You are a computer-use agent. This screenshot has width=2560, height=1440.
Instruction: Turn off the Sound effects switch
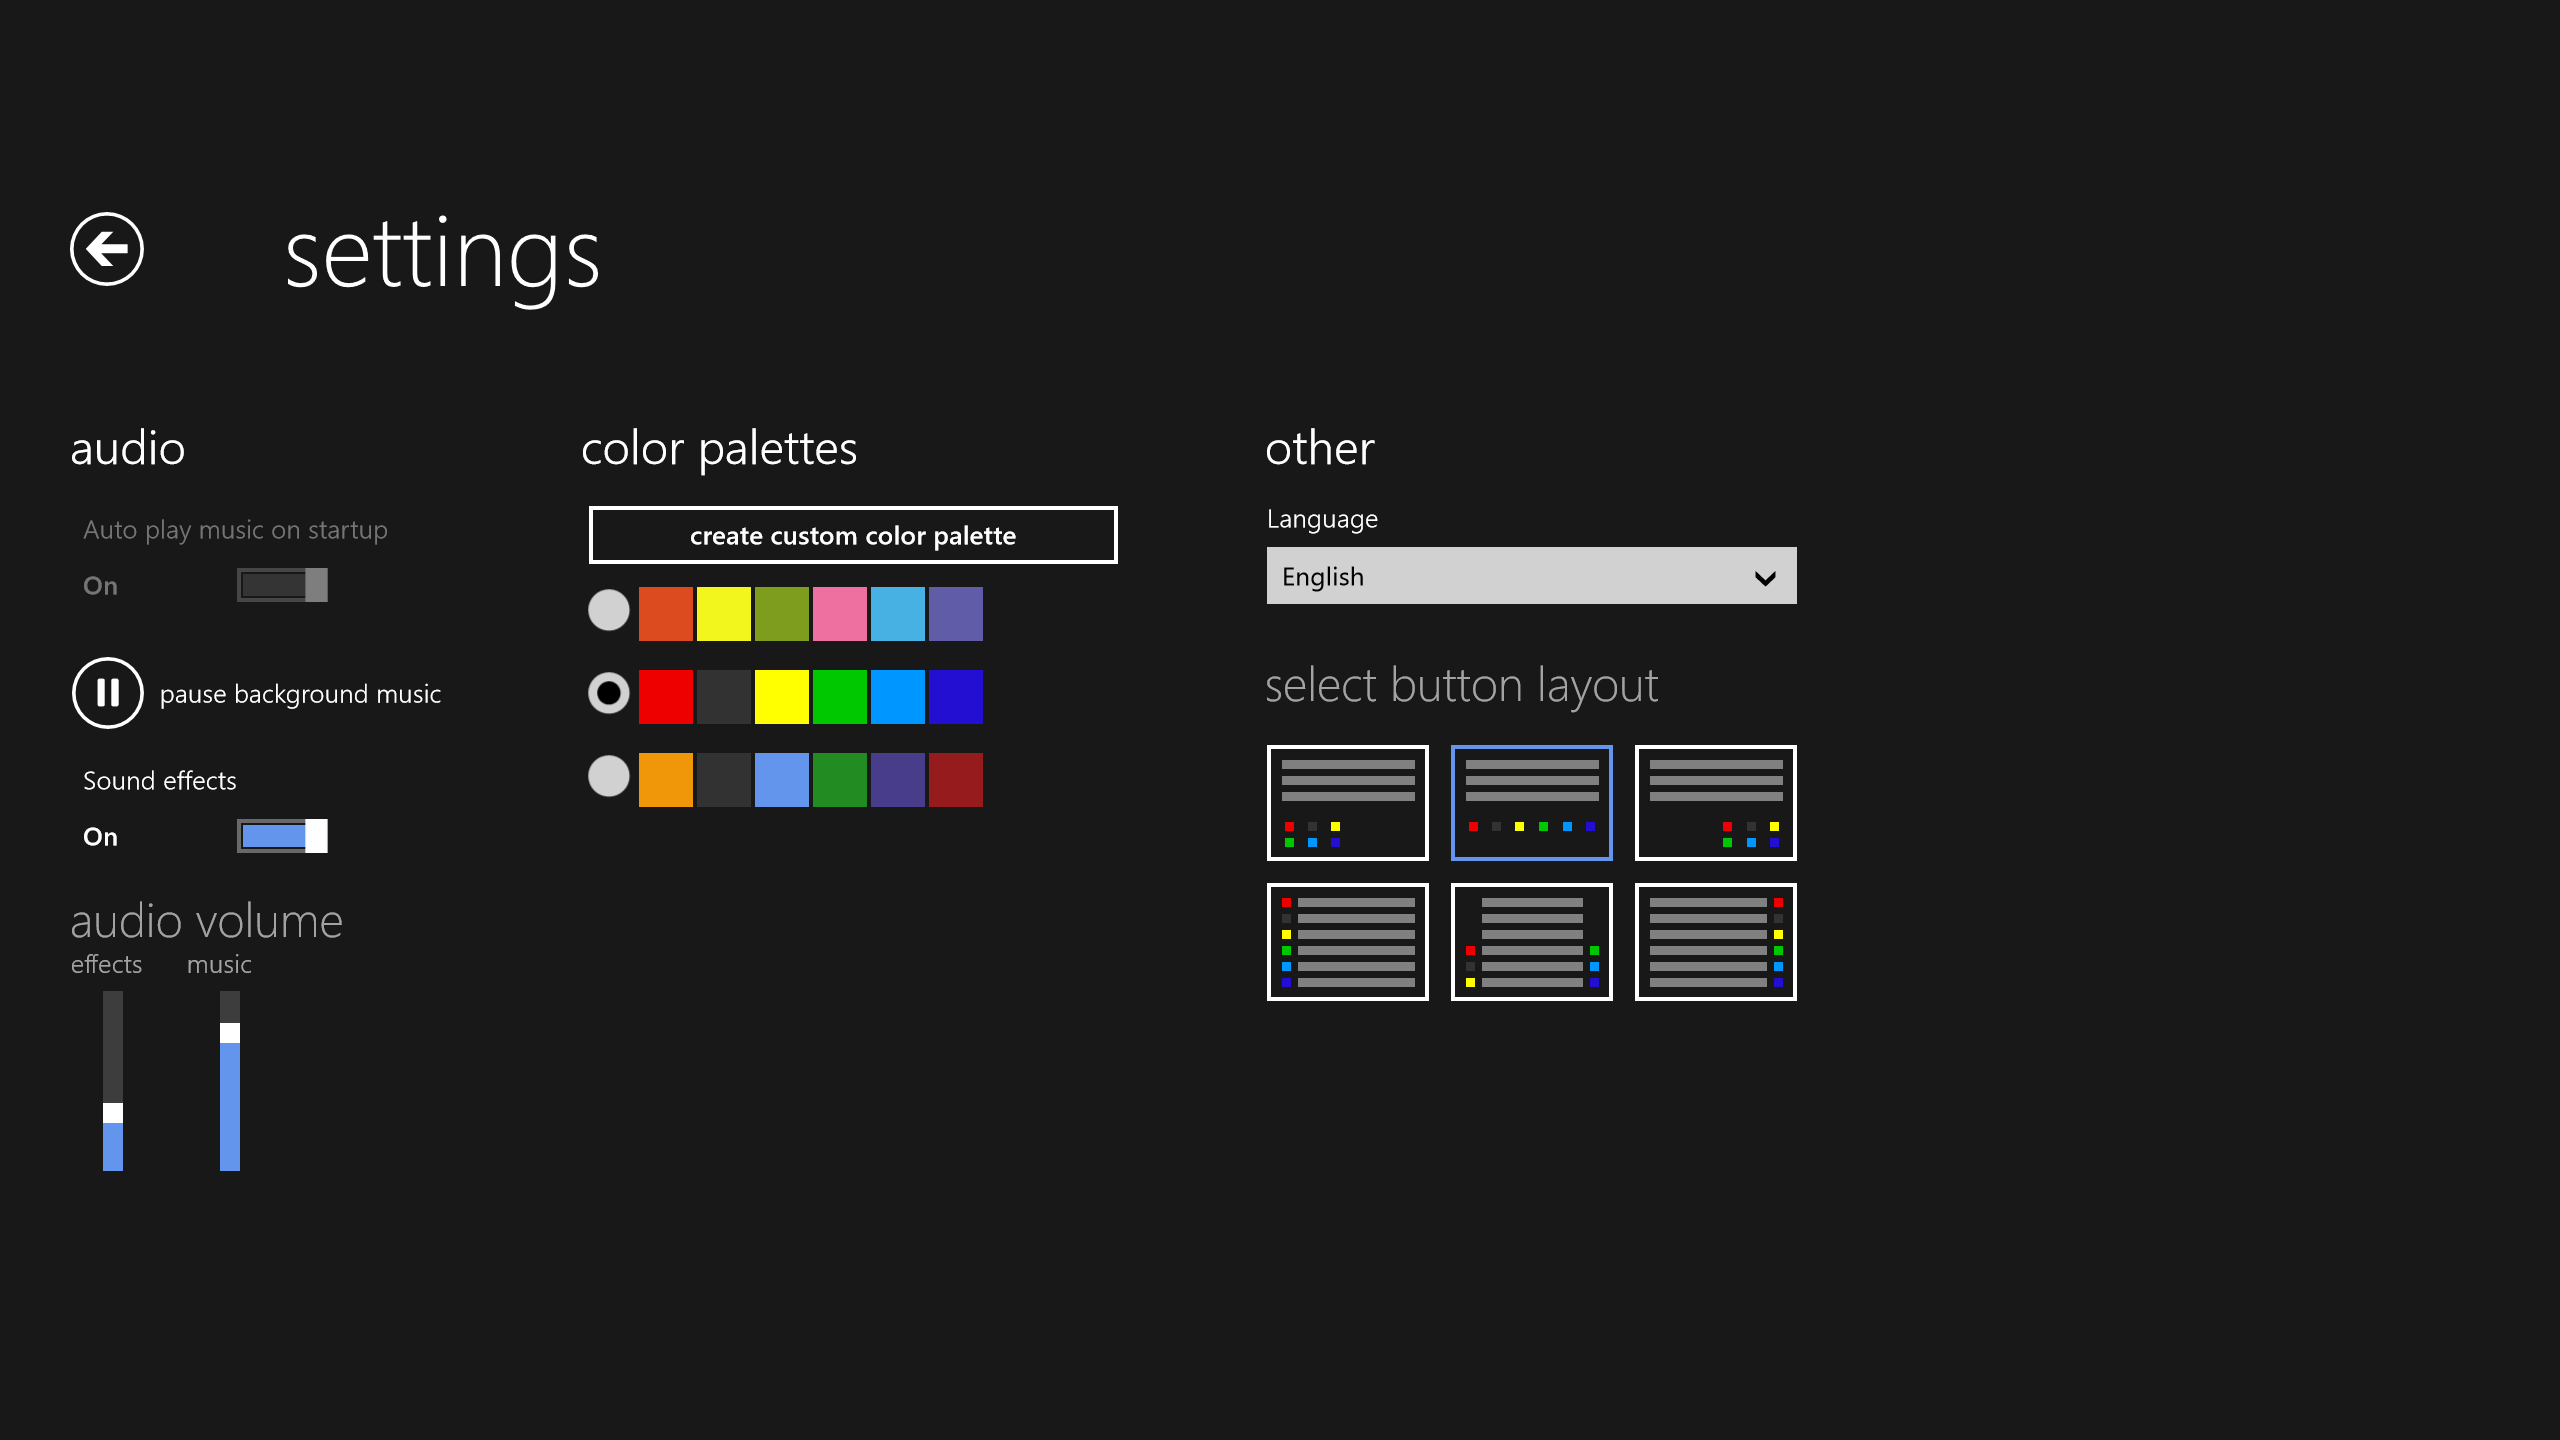coord(282,836)
